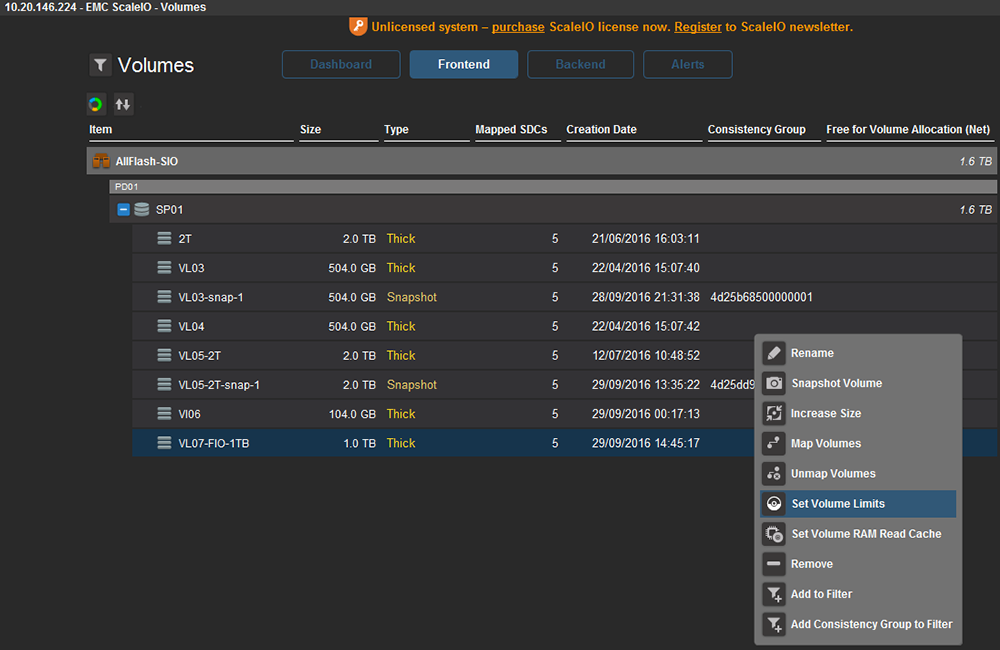Click the minus icon next to Remove
1000x650 pixels.
click(774, 564)
